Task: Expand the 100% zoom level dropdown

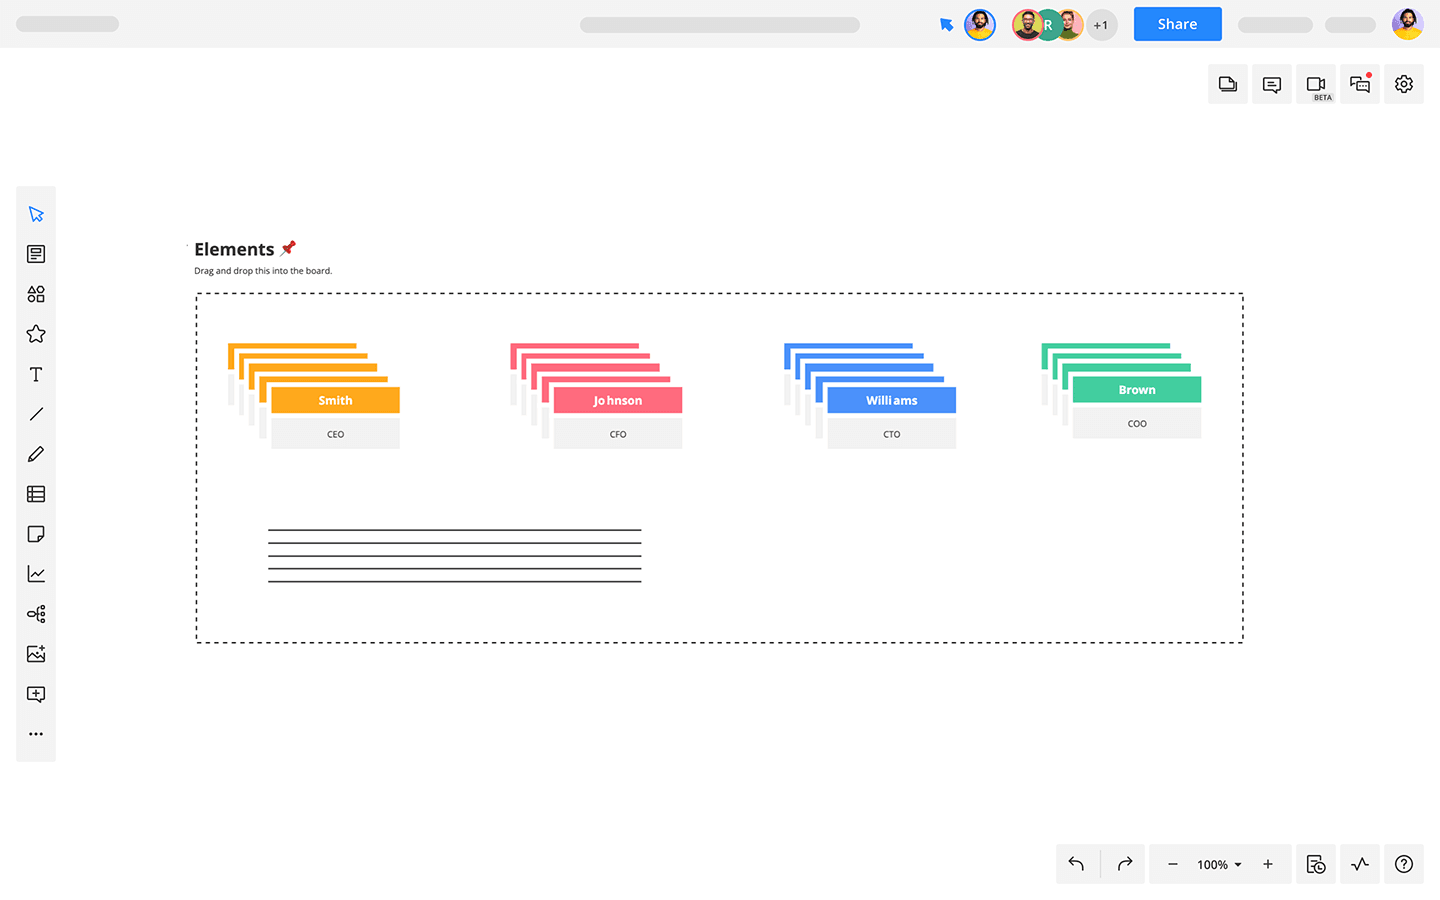Action: 1219,864
